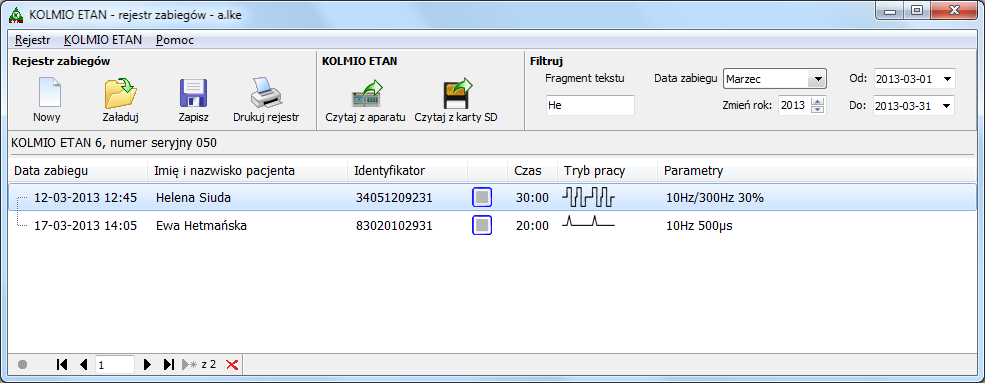Viewport: 985px width, 383px height.
Task: Print the register with Drukuj rejestr
Action: pos(266,99)
